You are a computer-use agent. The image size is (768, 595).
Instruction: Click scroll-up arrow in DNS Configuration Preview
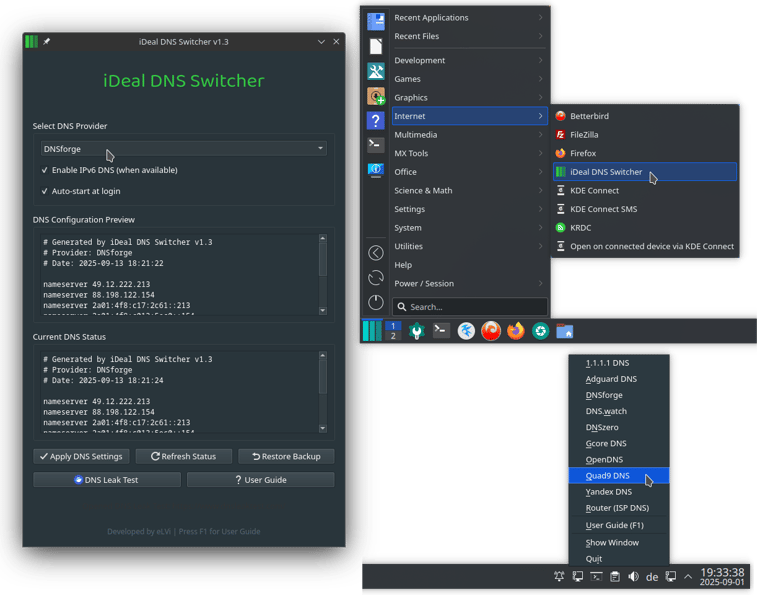tap(322, 238)
